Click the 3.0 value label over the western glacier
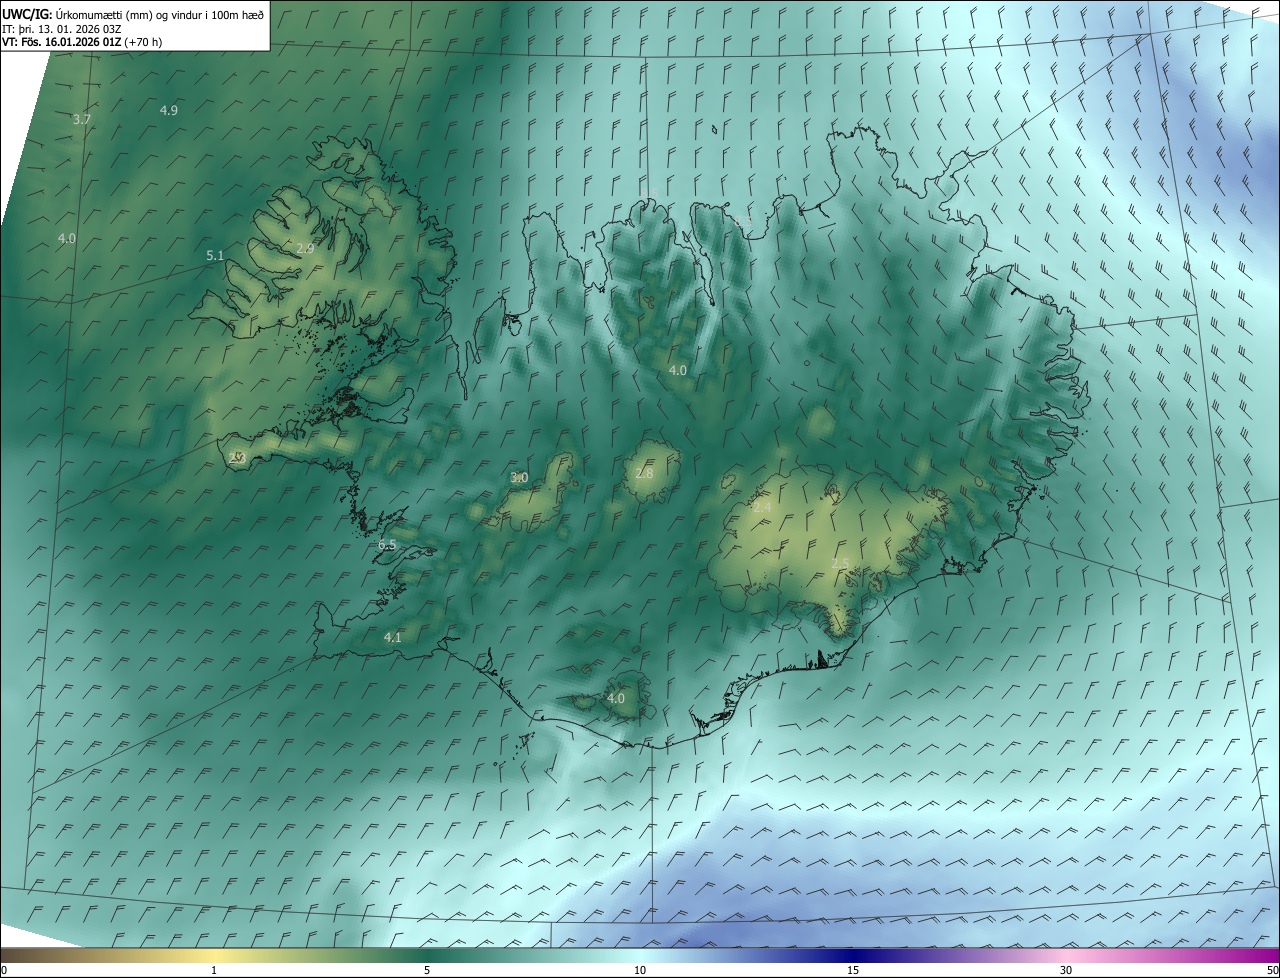Viewport: 1280px width, 978px height. click(x=519, y=478)
